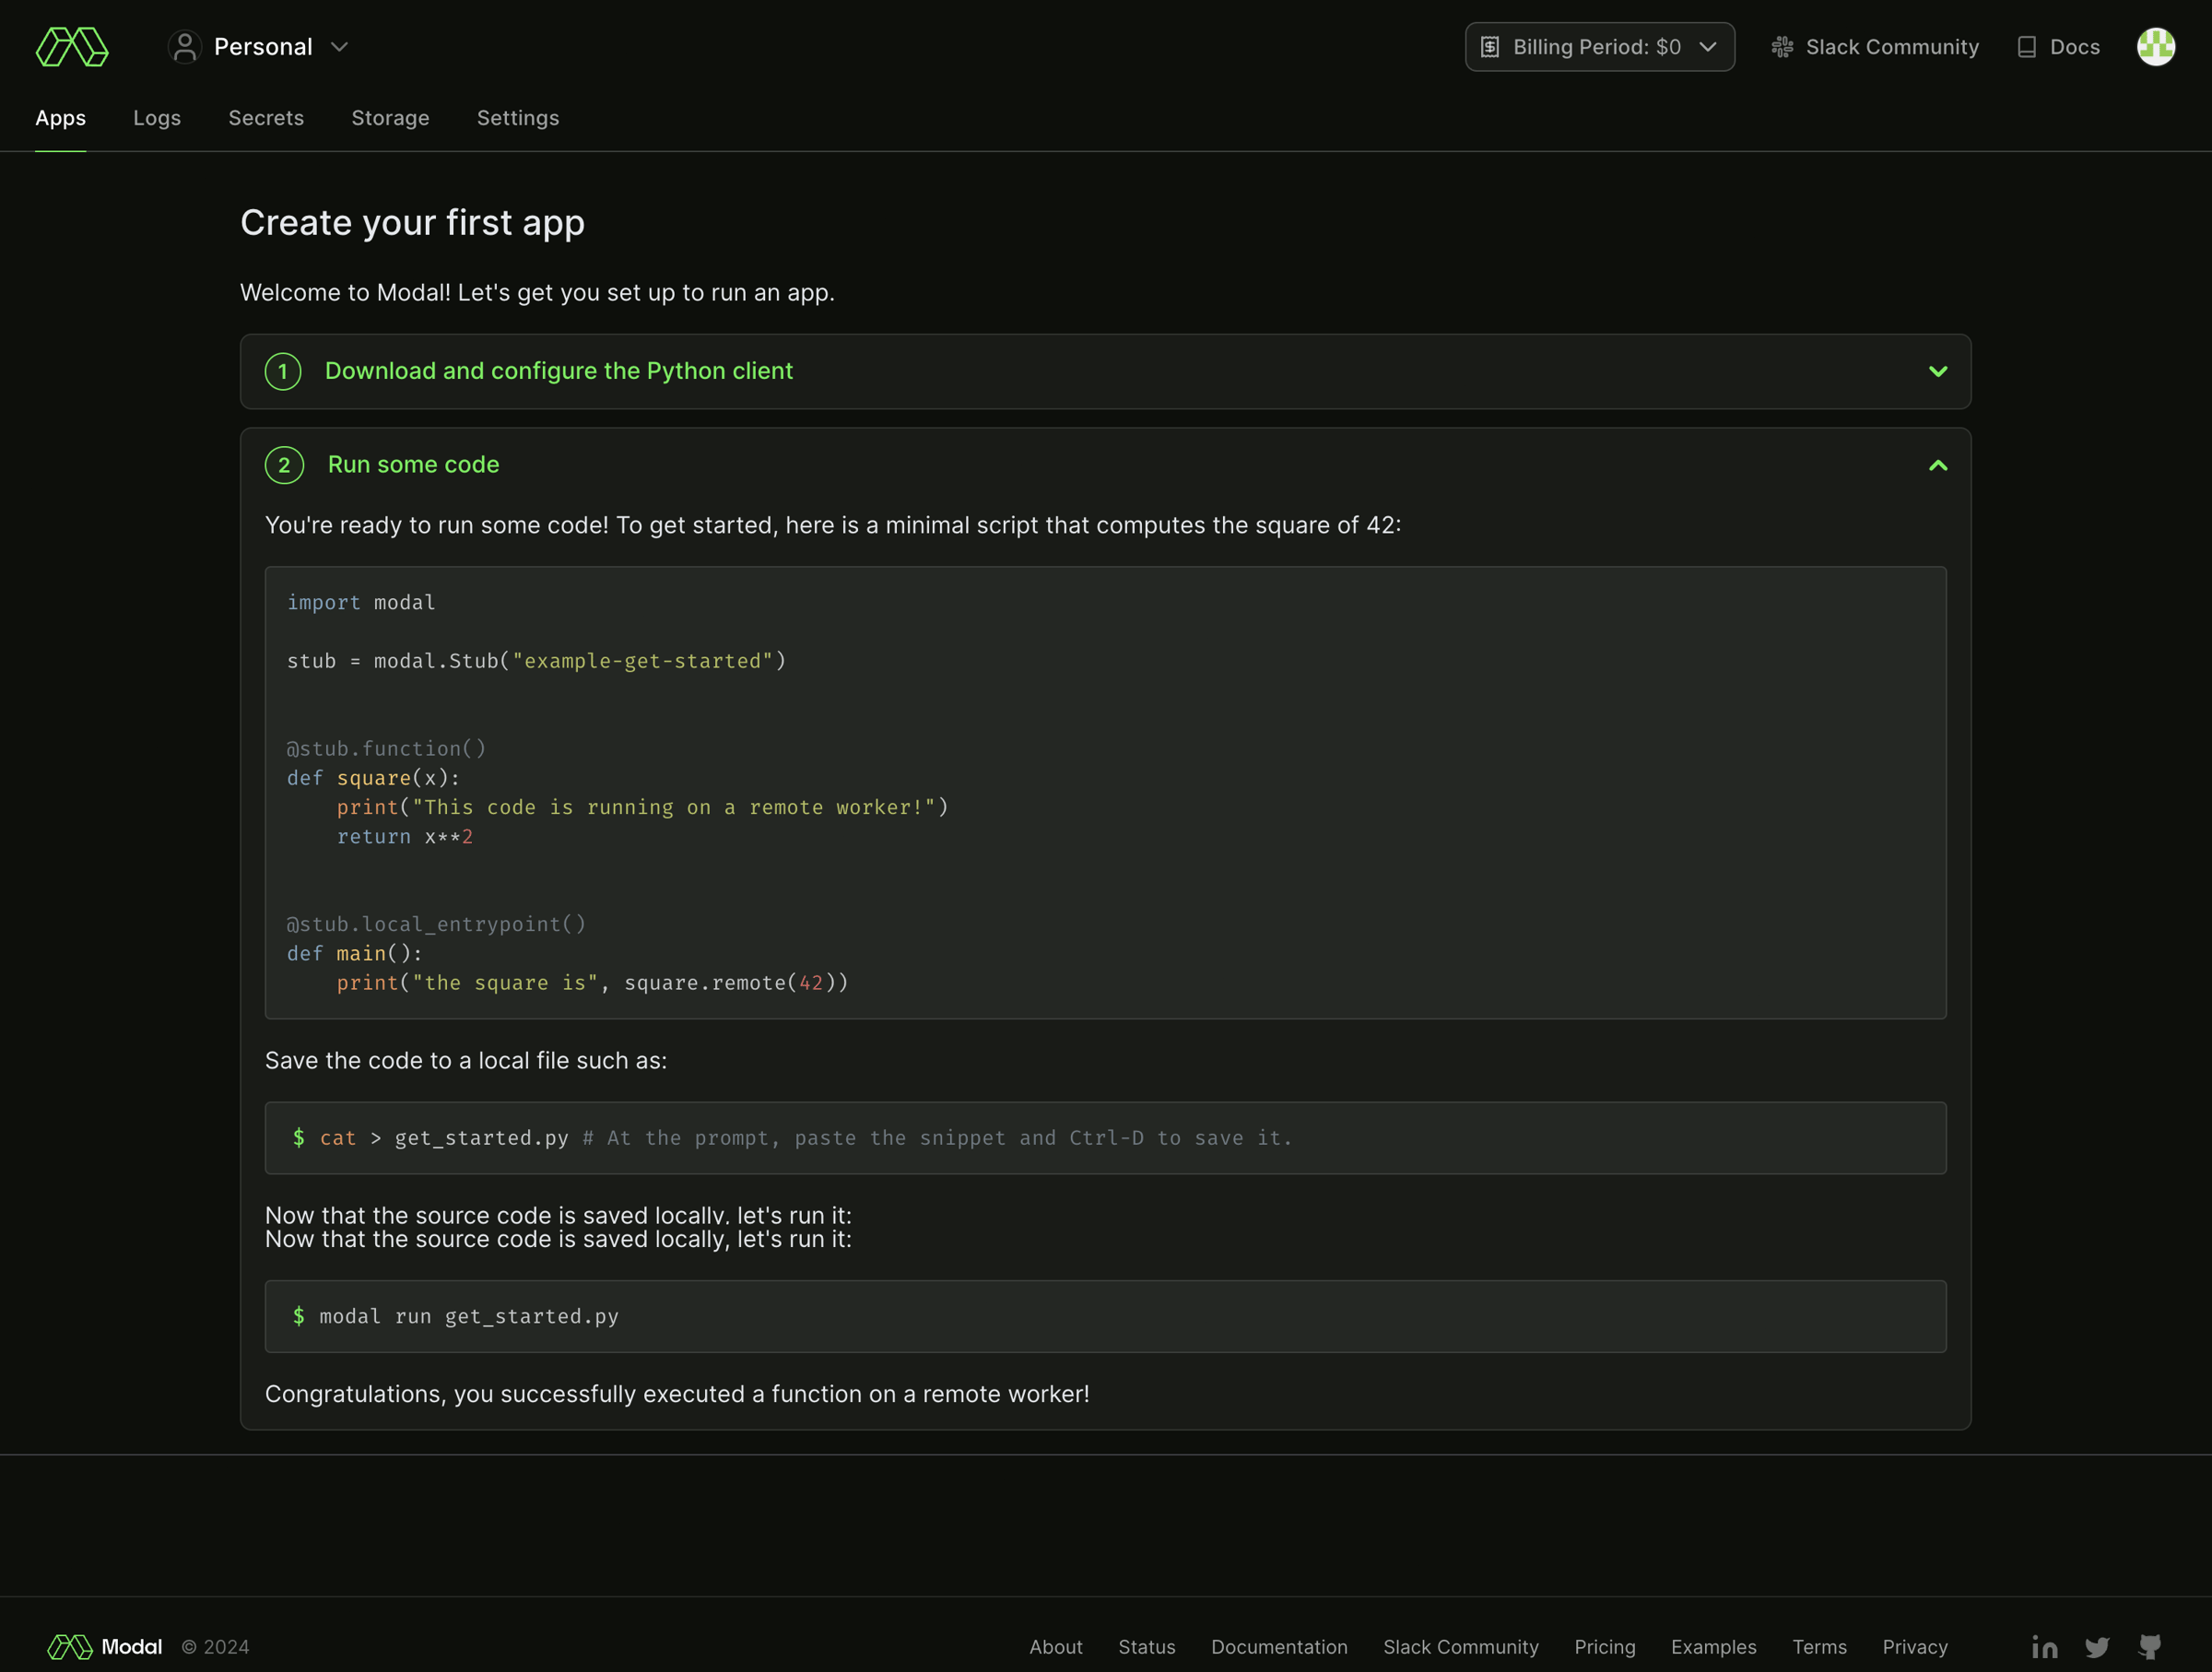The image size is (2212, 1672).
Task: Open the Billing Period: $0 dropdown
Action: coord(1599,47)
